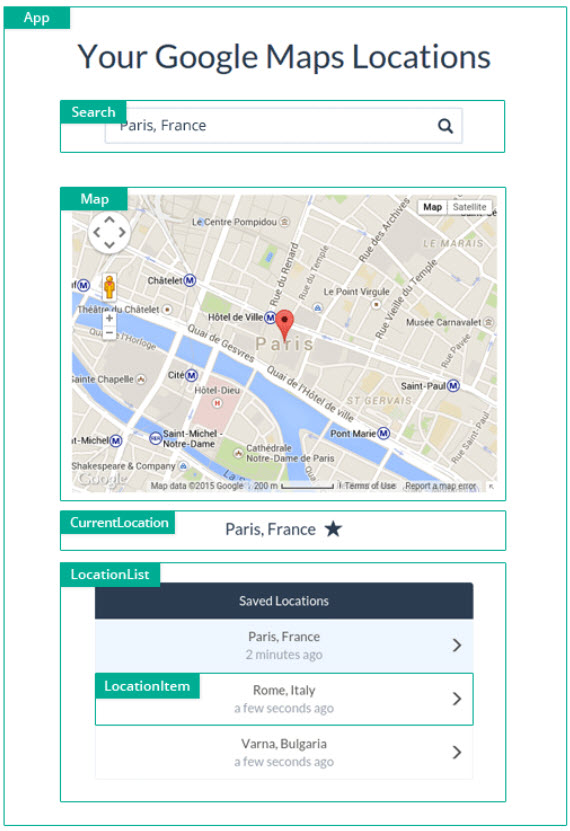Pan the map left with the left arrow

point(96,232)
